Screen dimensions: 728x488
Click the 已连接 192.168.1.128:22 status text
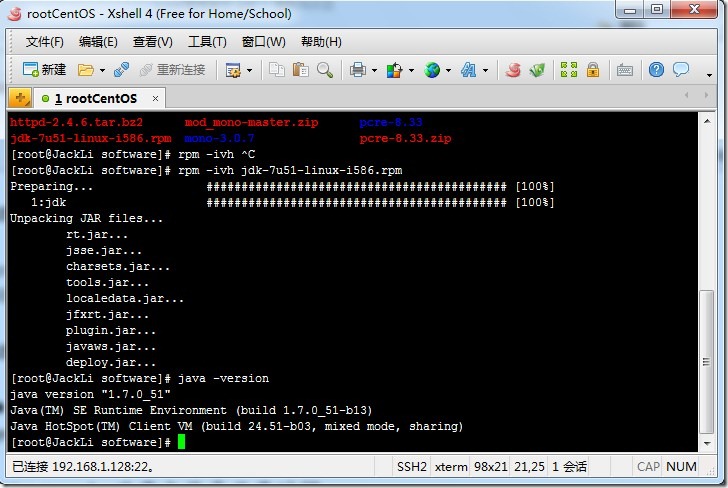[x=83, y=466]
